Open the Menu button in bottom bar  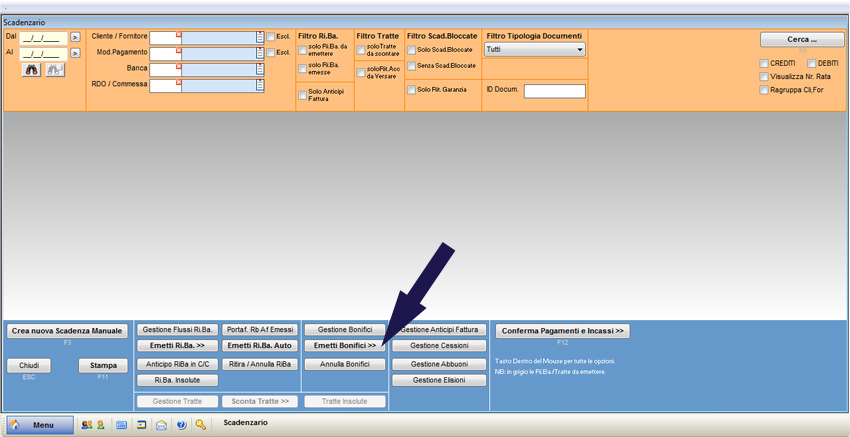click(40, 425)
